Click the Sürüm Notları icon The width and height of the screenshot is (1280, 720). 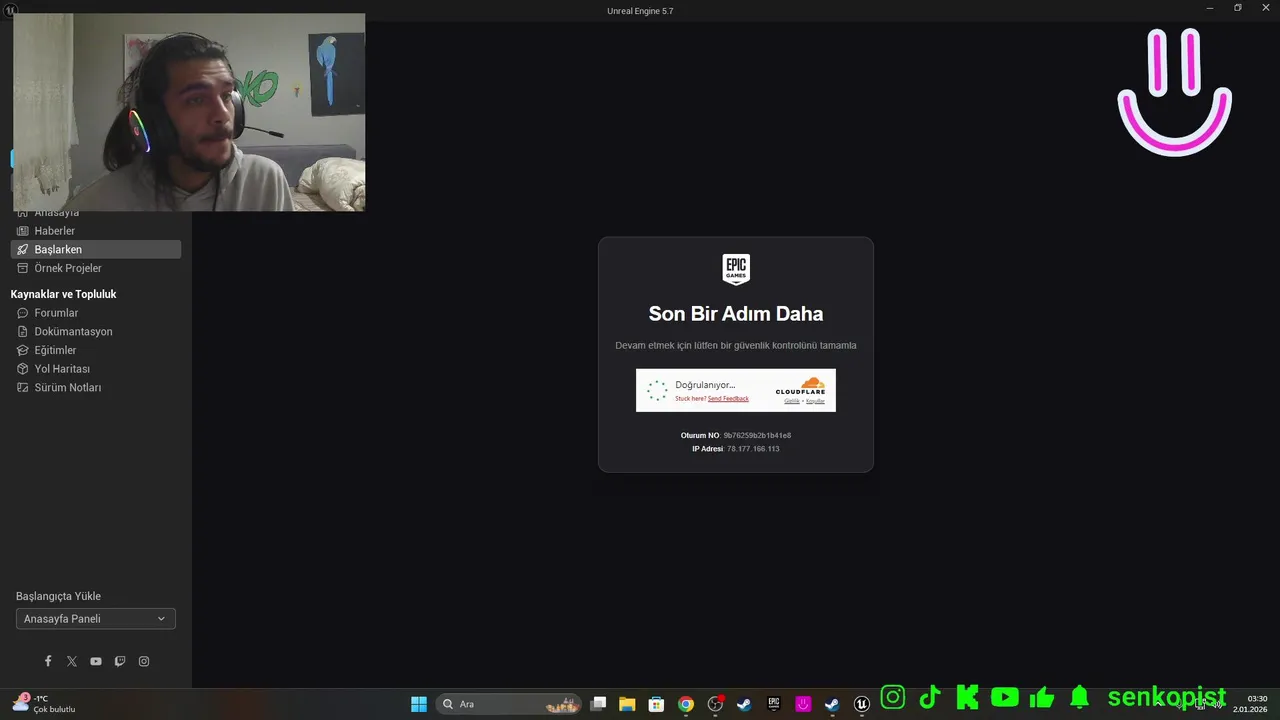coord(23,387)
